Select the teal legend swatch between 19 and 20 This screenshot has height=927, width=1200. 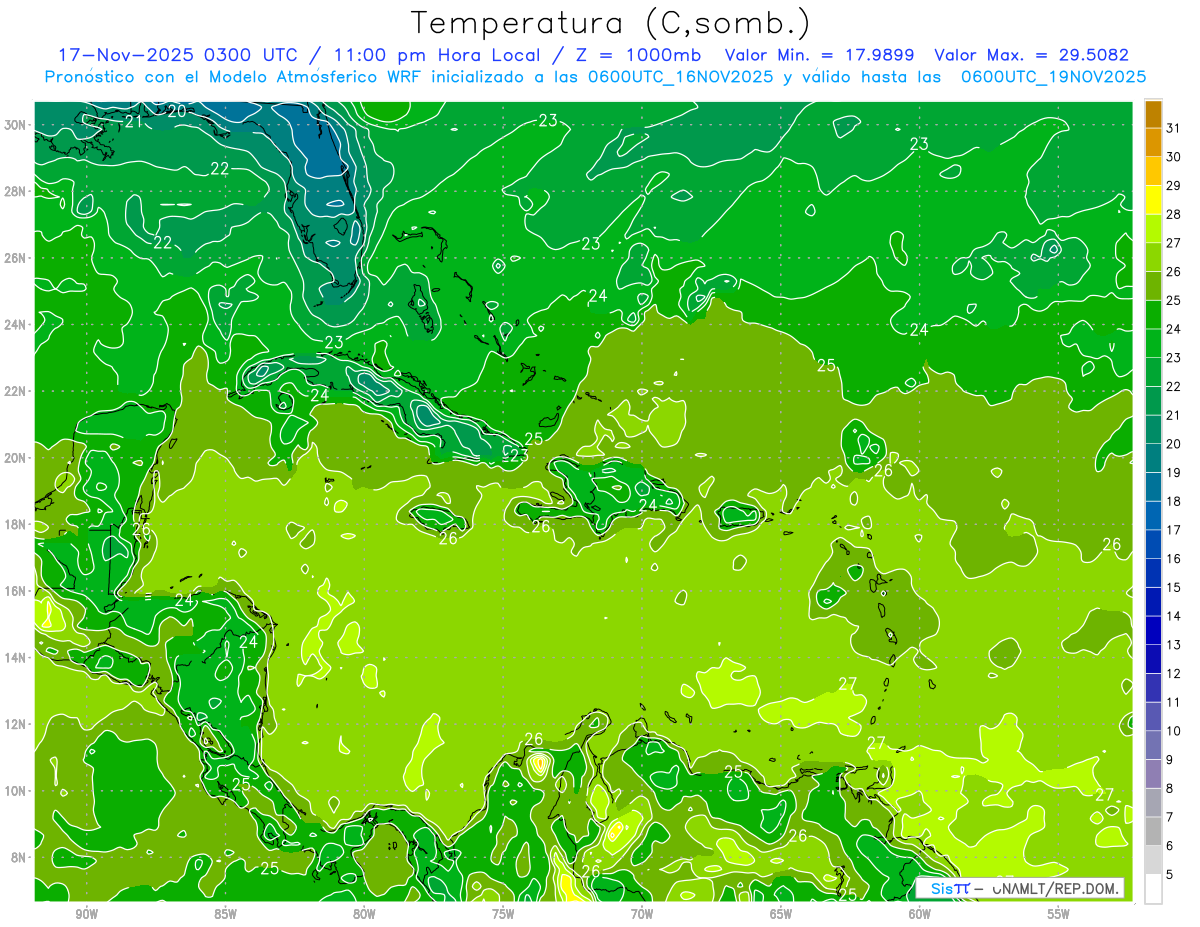[x=1153, y=459]
